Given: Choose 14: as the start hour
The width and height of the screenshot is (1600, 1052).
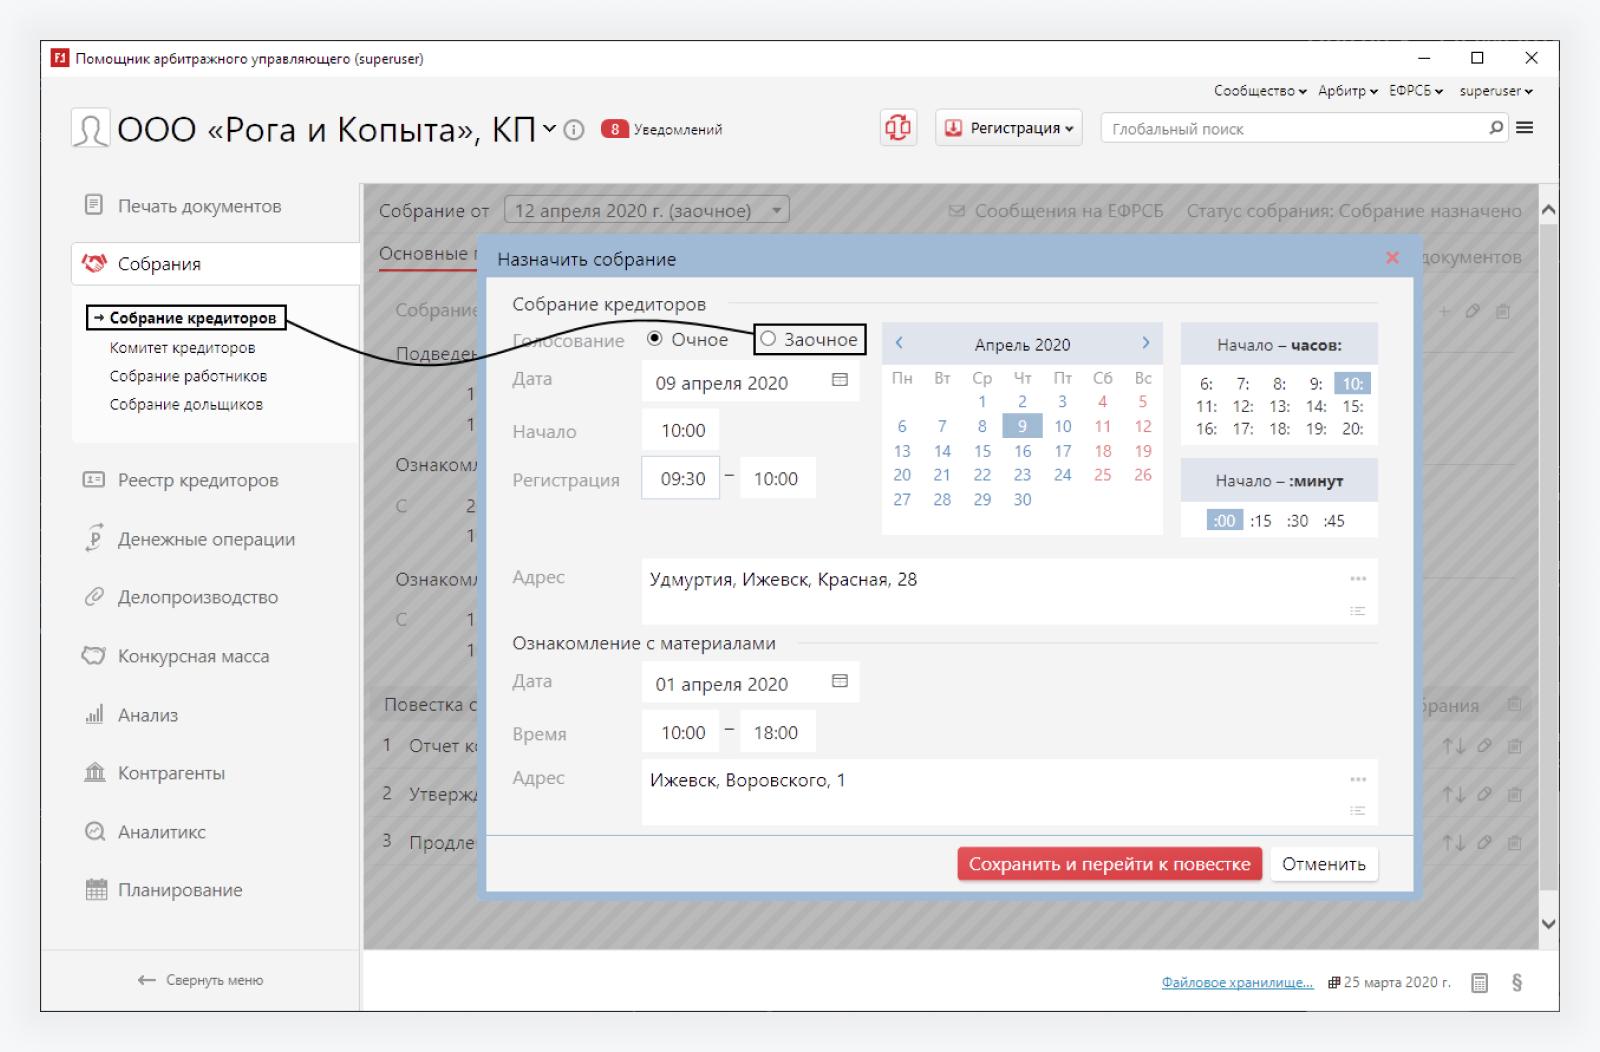Looking at the screenshot, I should pos(1316,406).
